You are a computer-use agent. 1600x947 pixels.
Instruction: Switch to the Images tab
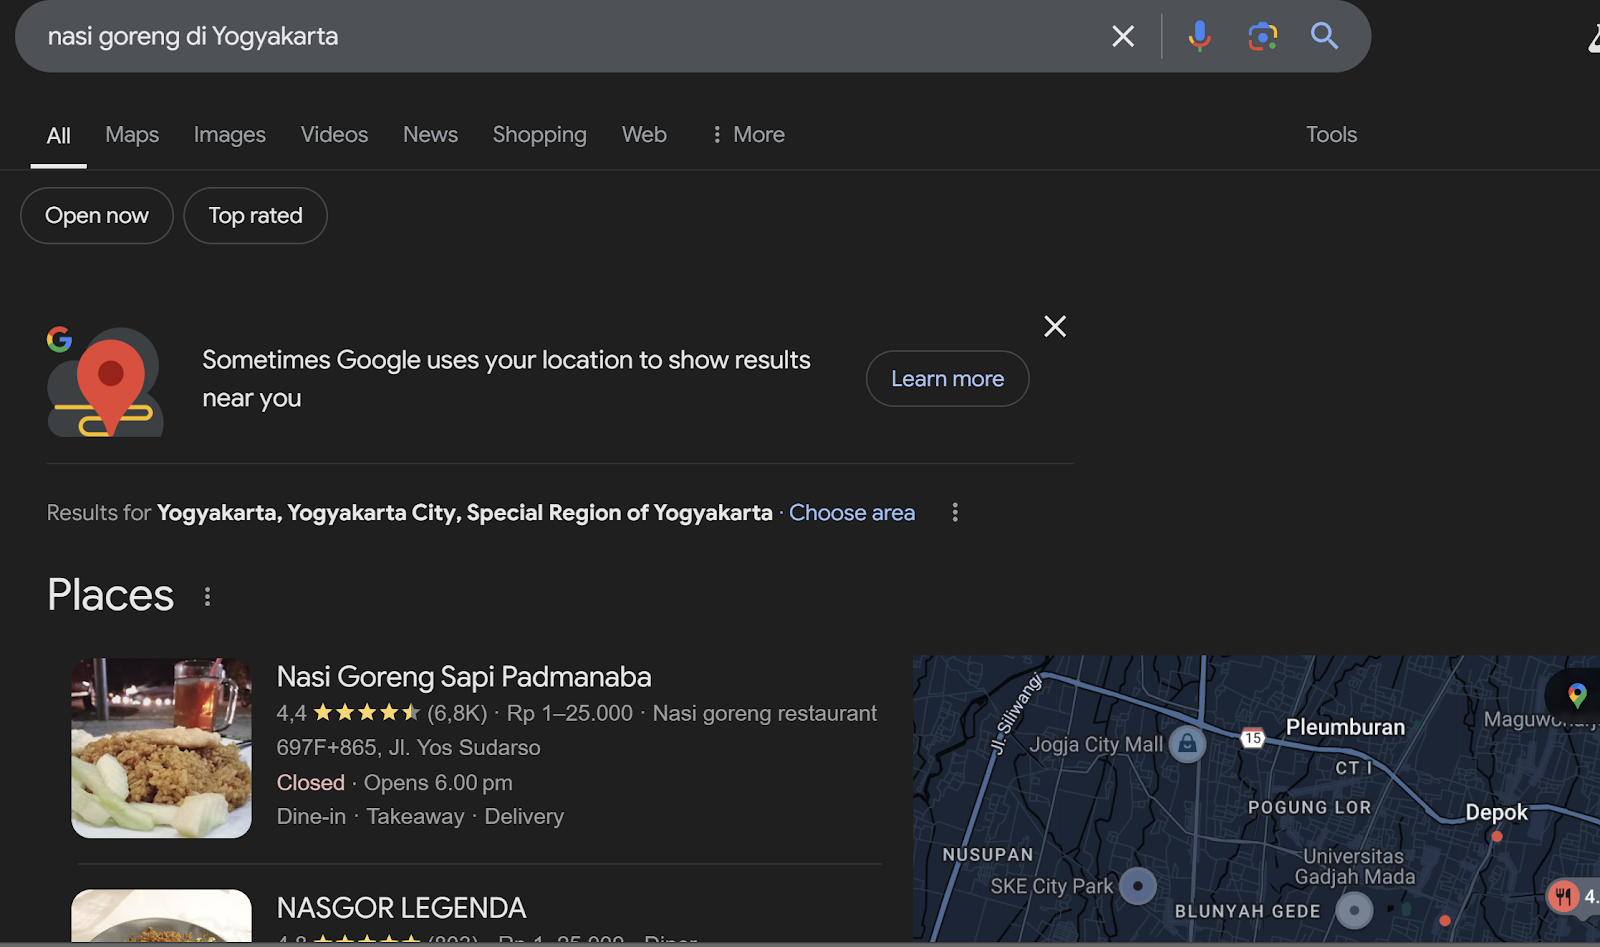pyautogui.click(x=230, y=134)
